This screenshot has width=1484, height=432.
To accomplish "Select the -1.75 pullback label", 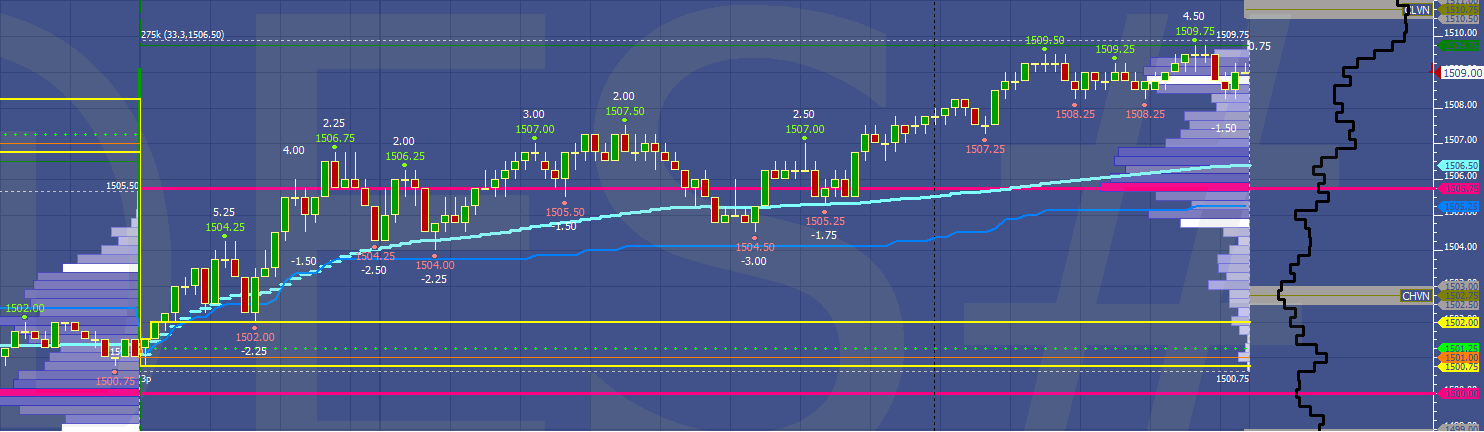I will coord(824,235).
